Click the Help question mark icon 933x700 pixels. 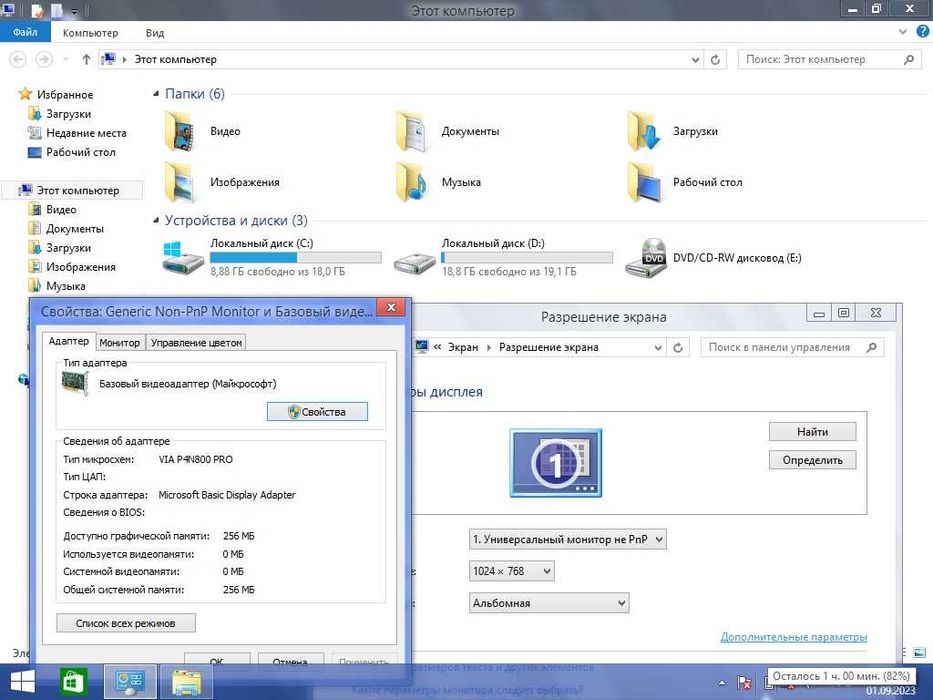(922, 33)
